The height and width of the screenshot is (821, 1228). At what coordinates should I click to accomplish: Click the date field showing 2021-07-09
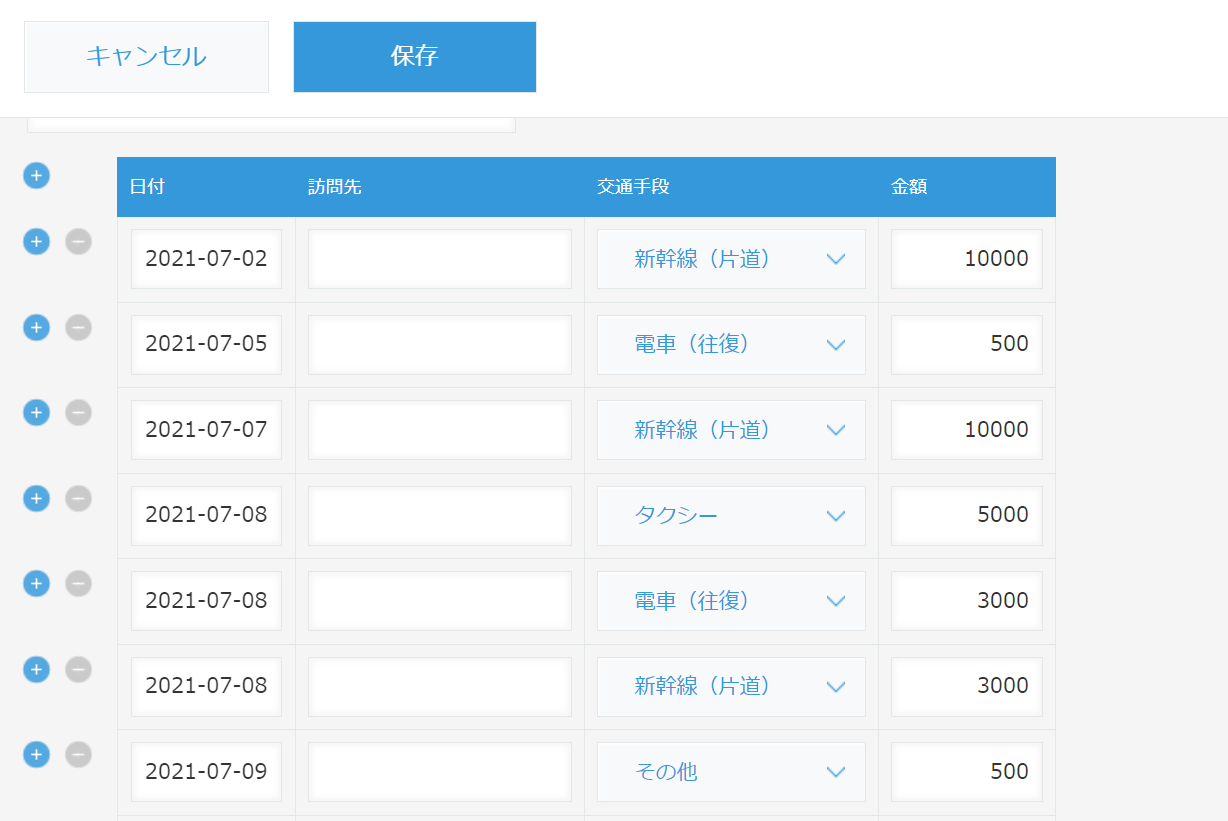[206, 772]
